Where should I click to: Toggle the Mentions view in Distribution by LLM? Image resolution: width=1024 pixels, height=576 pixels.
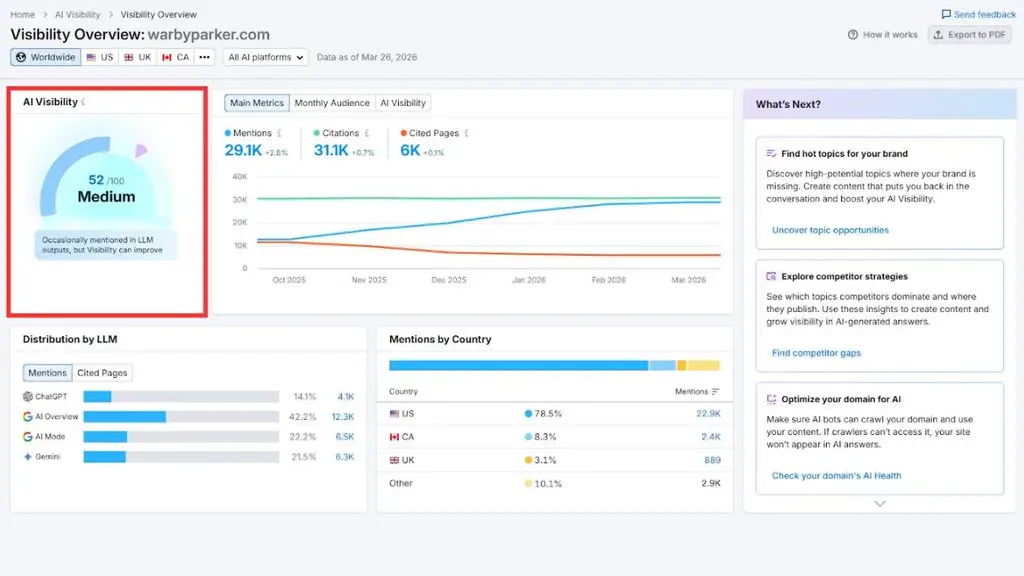pos(47,373)
